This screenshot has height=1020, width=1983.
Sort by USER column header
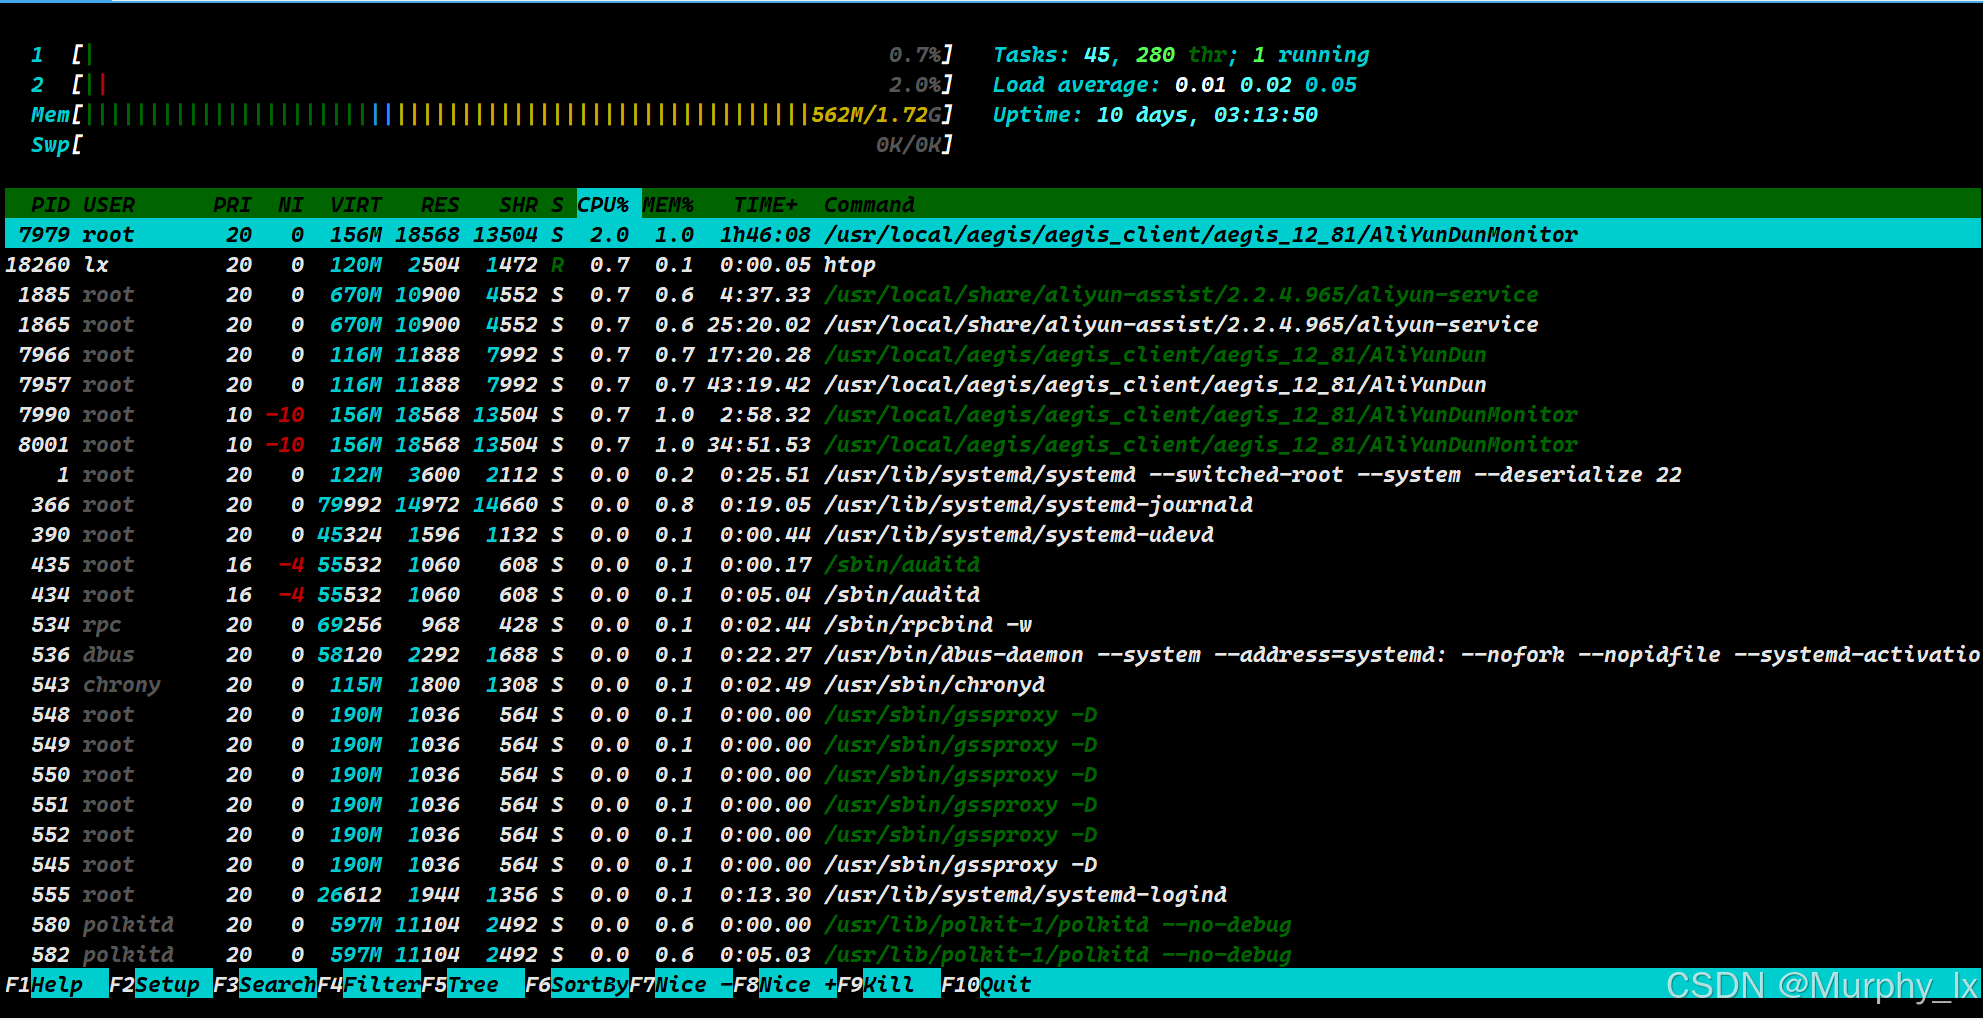(109, 204)
